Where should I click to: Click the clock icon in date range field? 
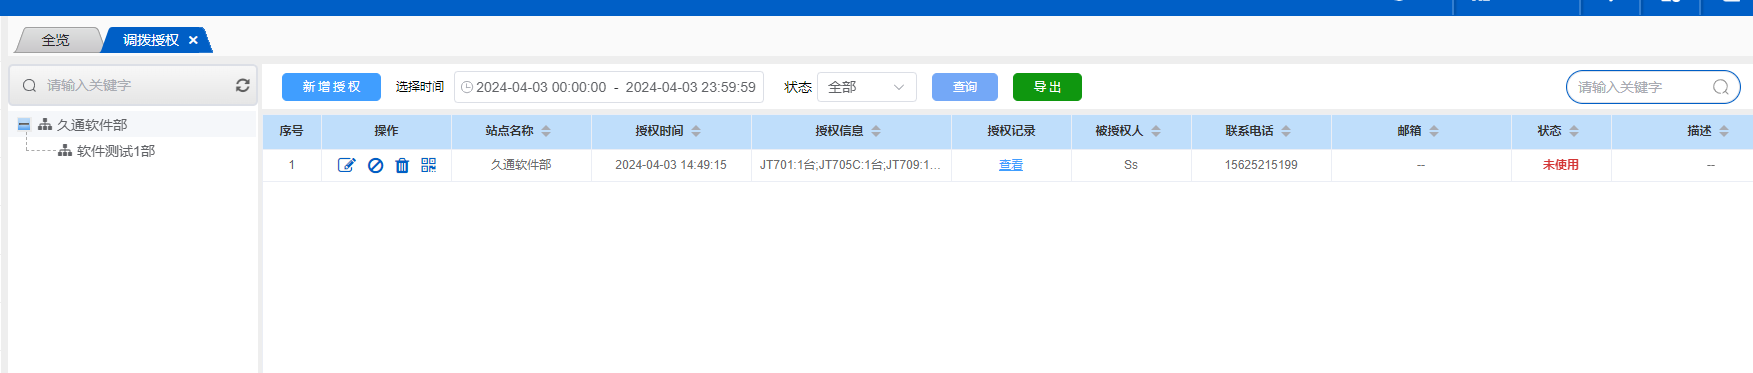point(467,87)
